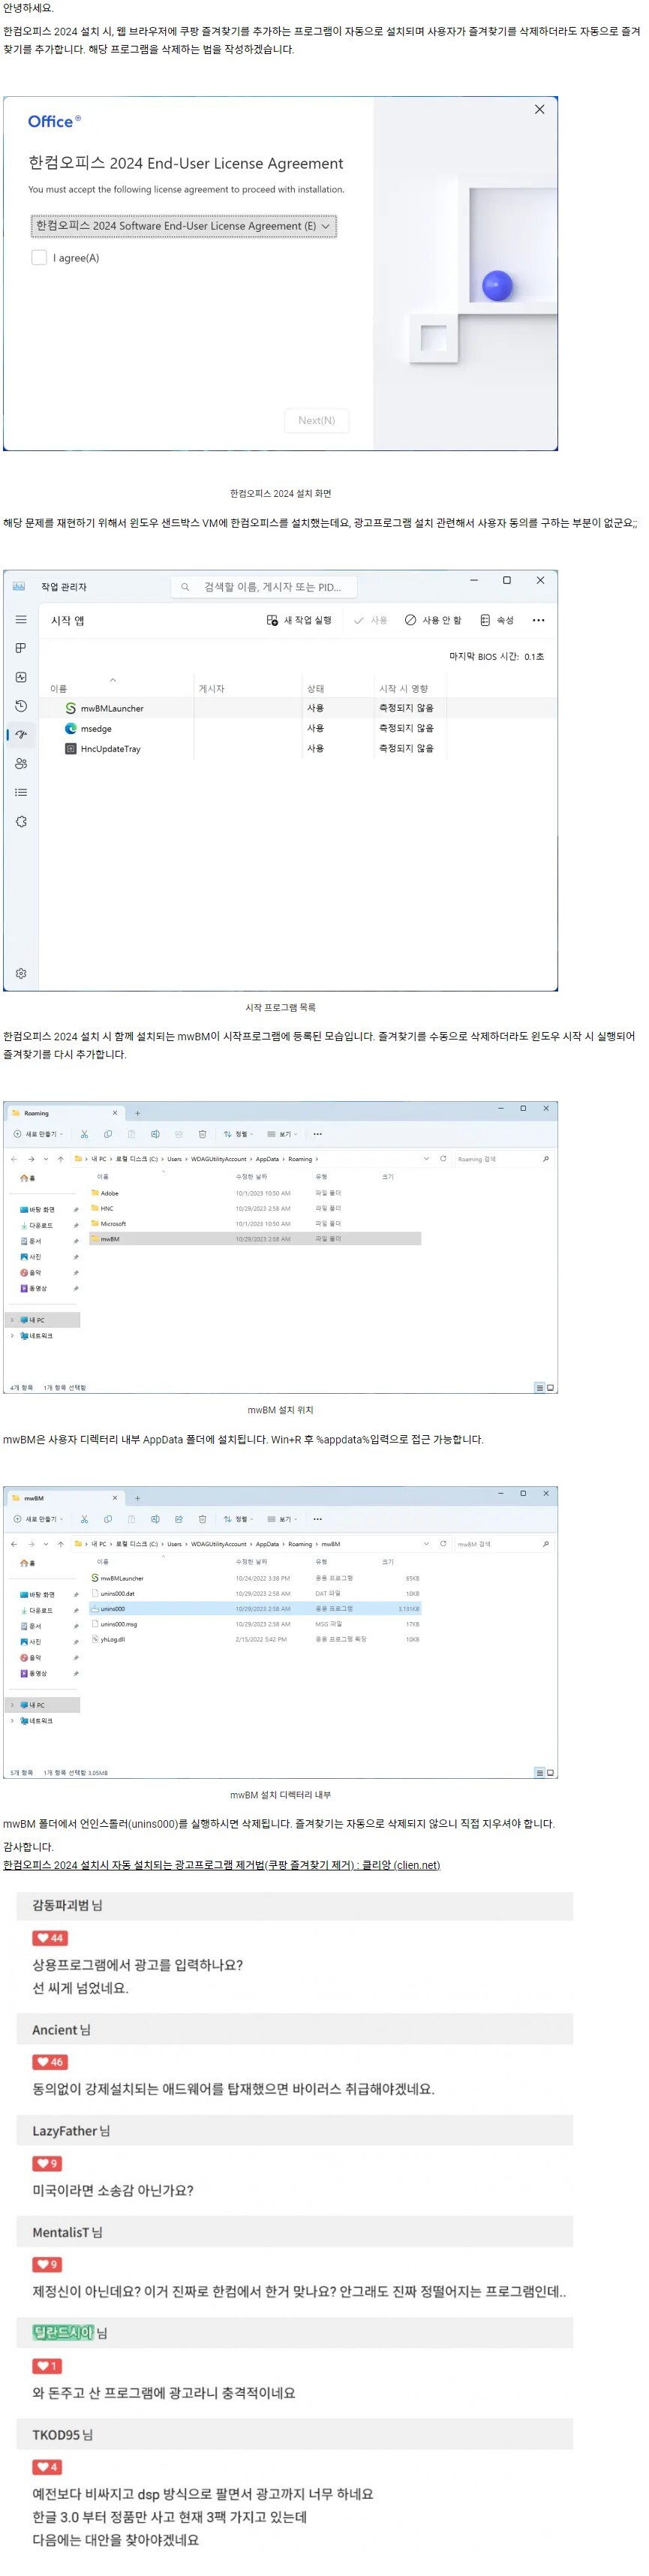The width and height of the screenshot is (649, 2576).
Task: Open View dropdown in mwBM window toolbar
Action: 282,1519
